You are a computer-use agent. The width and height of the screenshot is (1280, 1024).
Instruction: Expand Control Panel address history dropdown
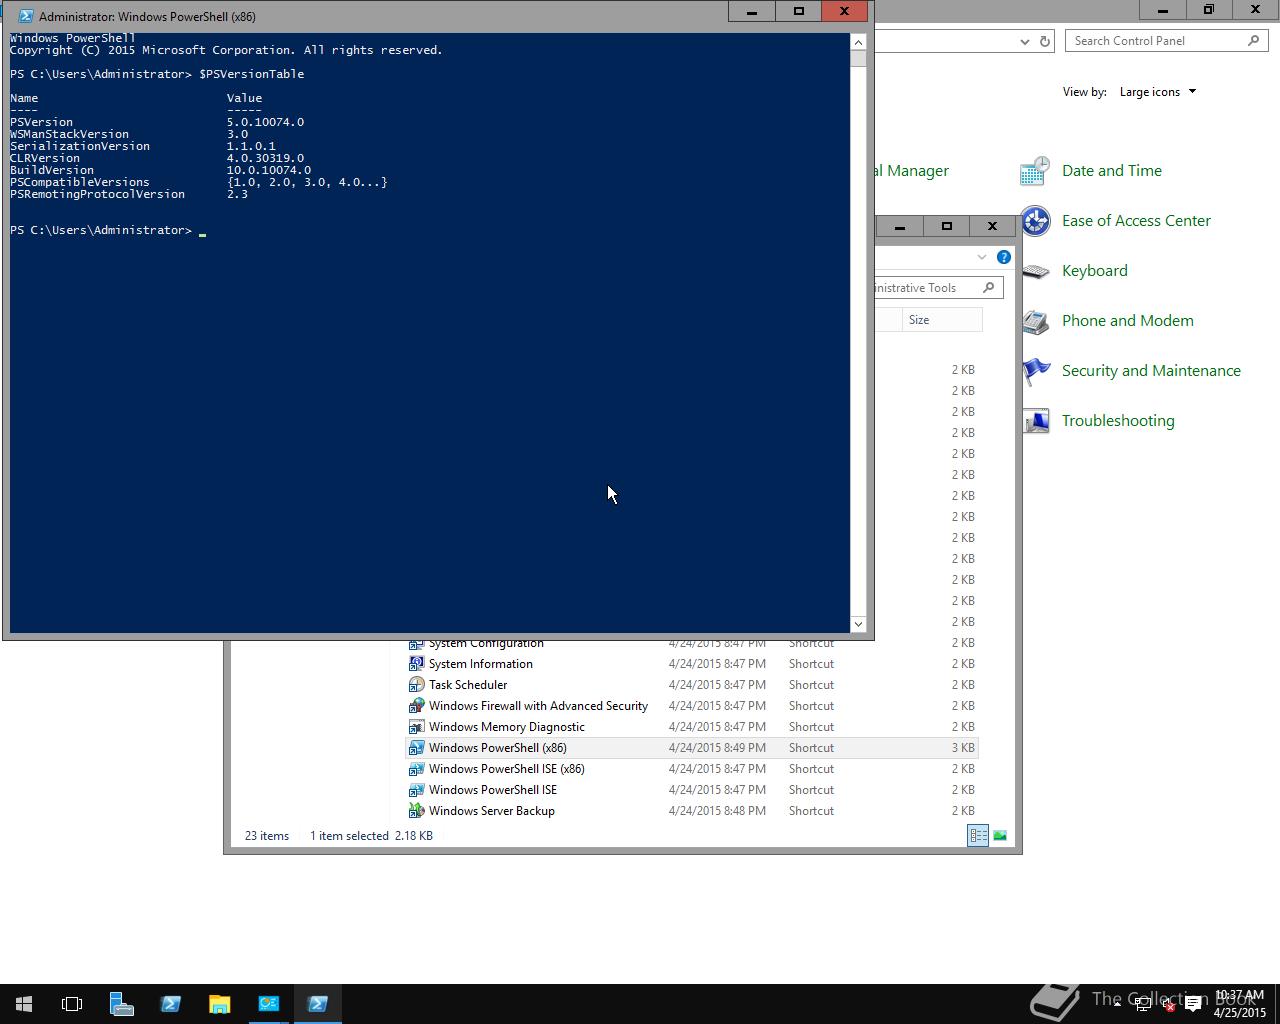point(1024,41)
